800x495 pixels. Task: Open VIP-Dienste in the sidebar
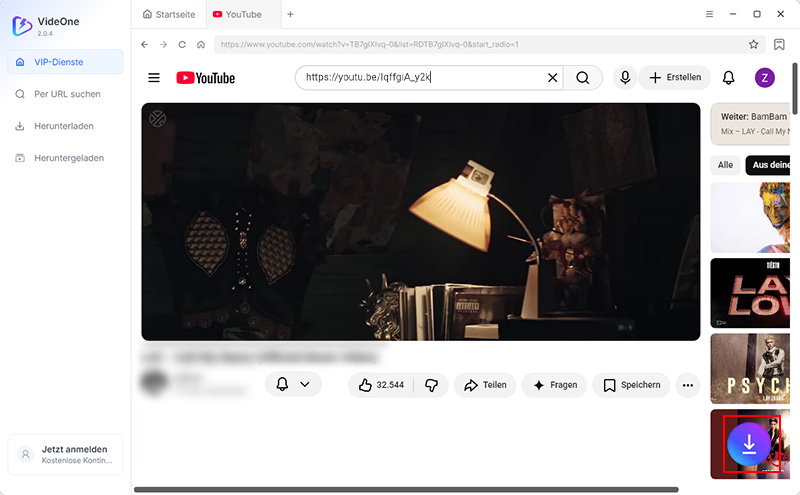click(x=65, y=62)
